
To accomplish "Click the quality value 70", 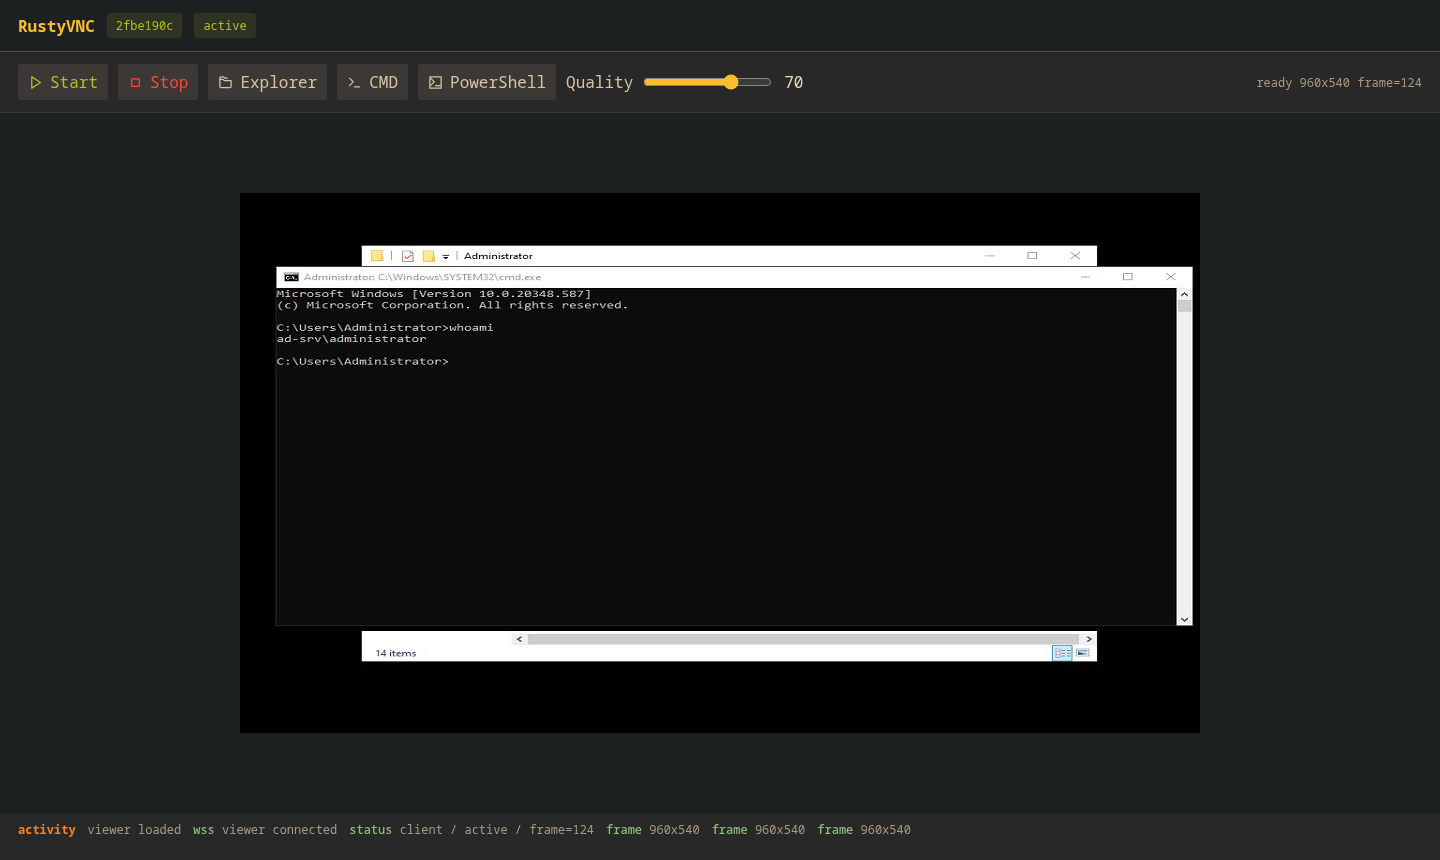I will (794, 82).
